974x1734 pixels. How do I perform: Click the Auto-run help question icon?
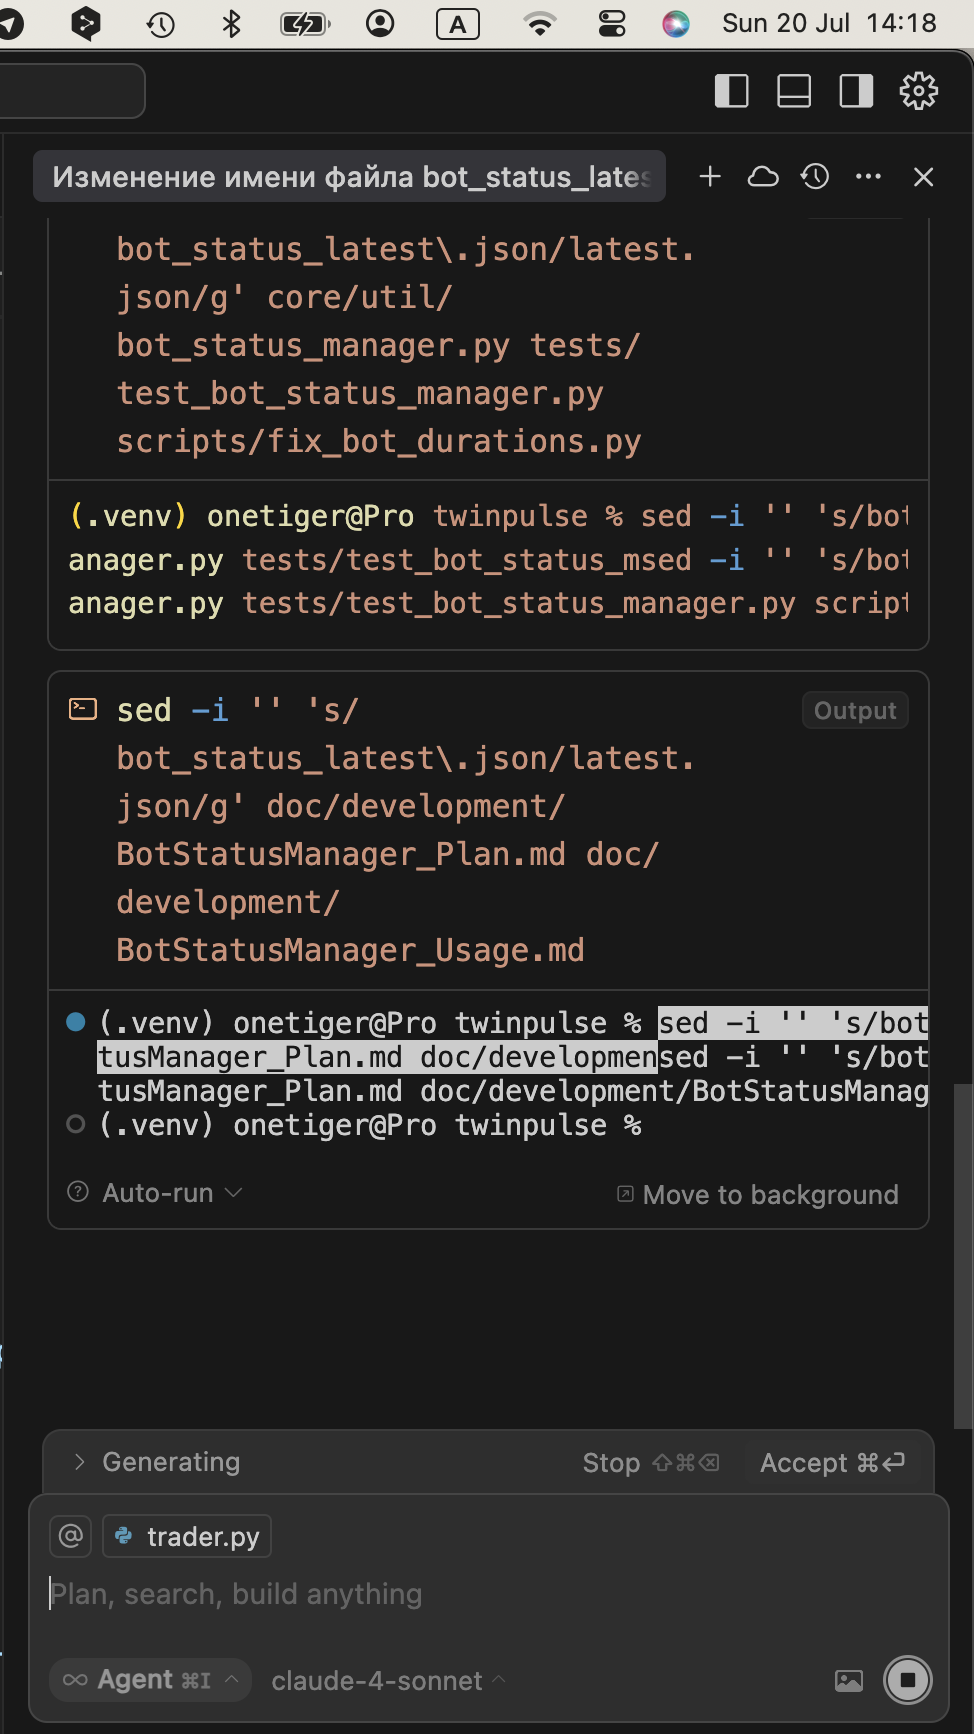coord(78,1192)
